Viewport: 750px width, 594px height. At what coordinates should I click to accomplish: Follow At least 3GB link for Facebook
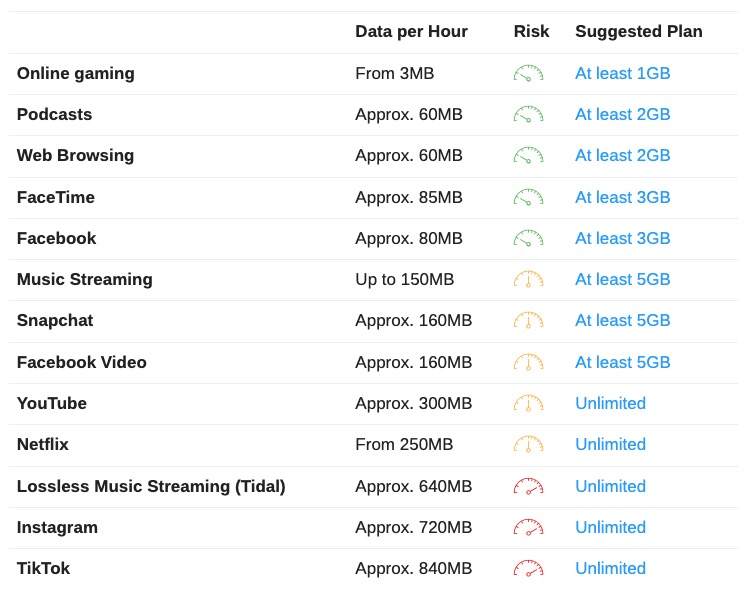point(622,238)
